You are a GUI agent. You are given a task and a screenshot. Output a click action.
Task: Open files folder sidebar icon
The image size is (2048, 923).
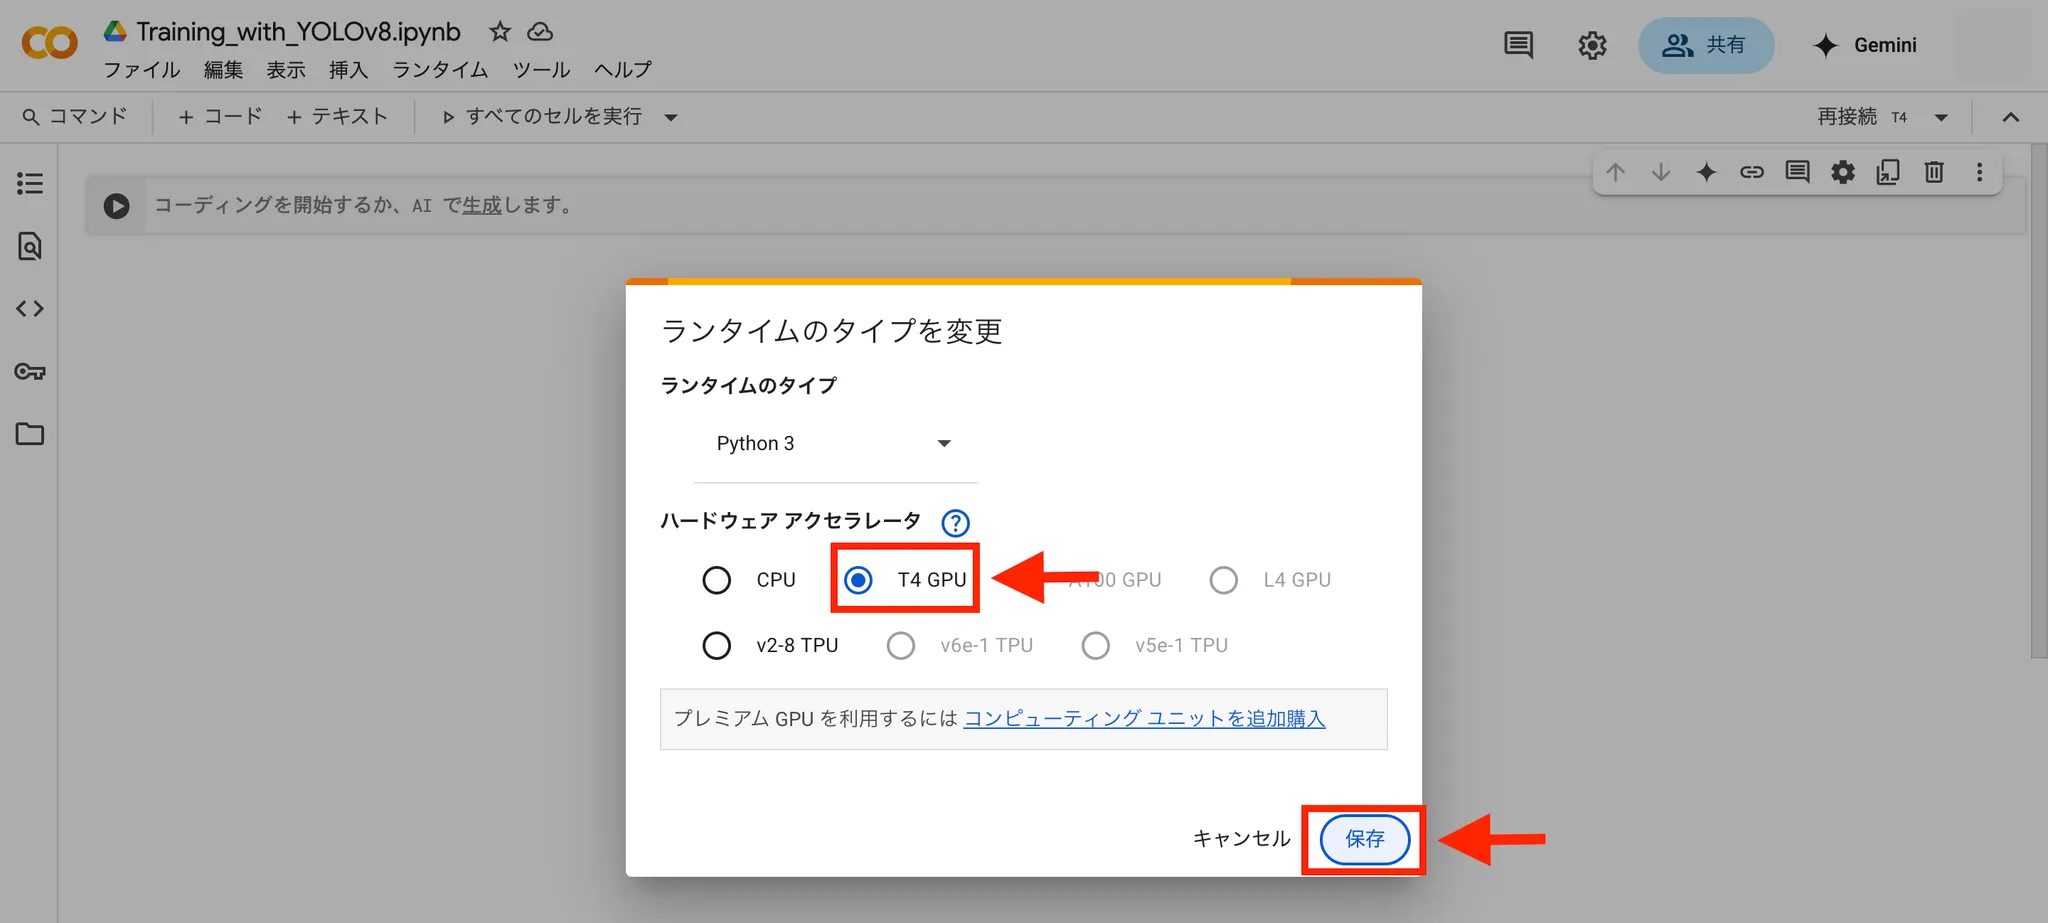pyautogui.click(x=30, y=434)
